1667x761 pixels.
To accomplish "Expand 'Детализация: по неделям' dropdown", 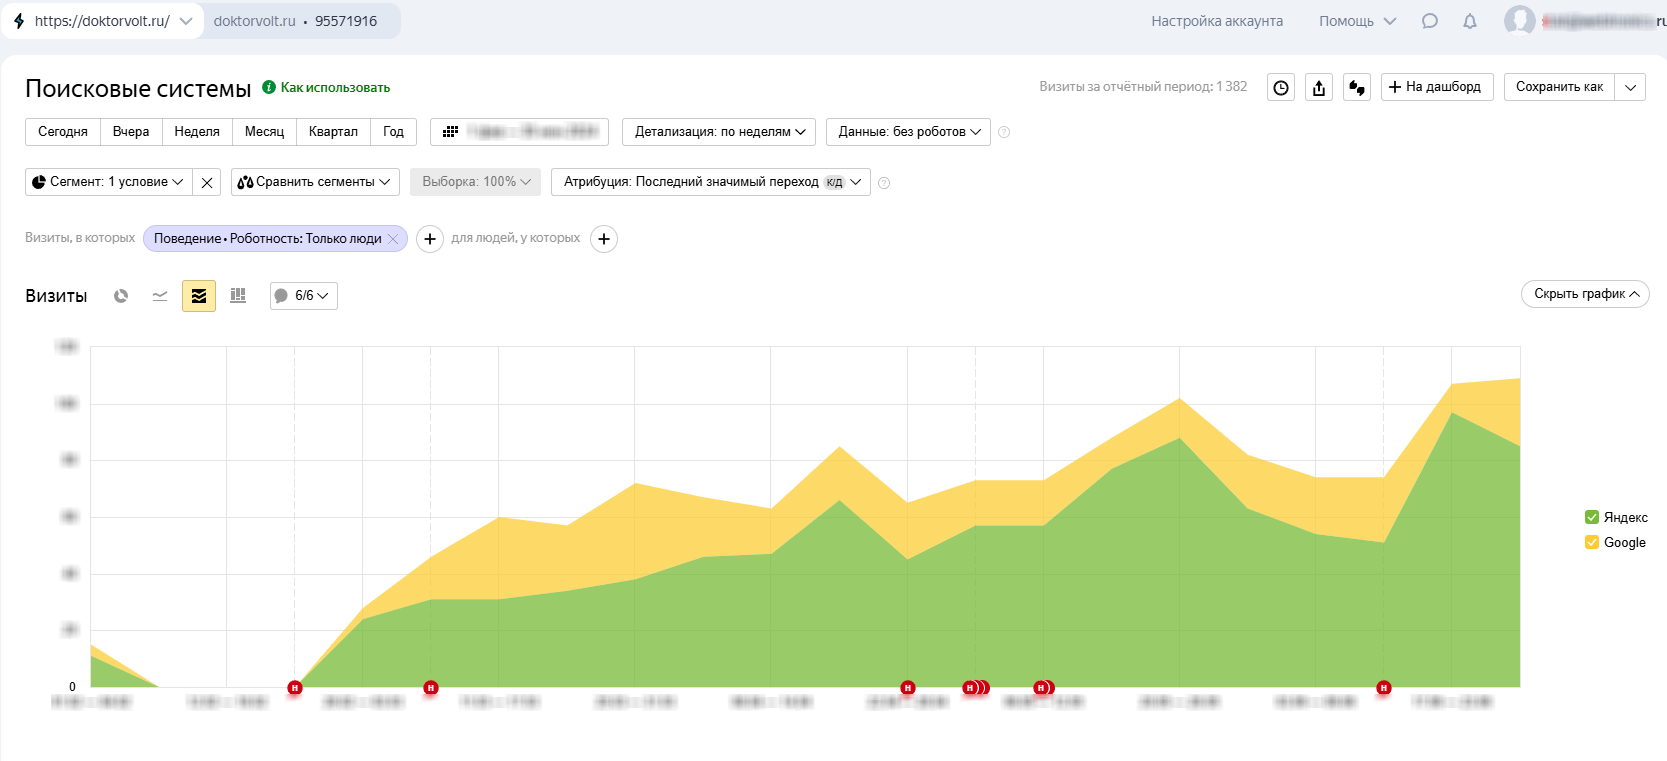I will tap(718, 132).
